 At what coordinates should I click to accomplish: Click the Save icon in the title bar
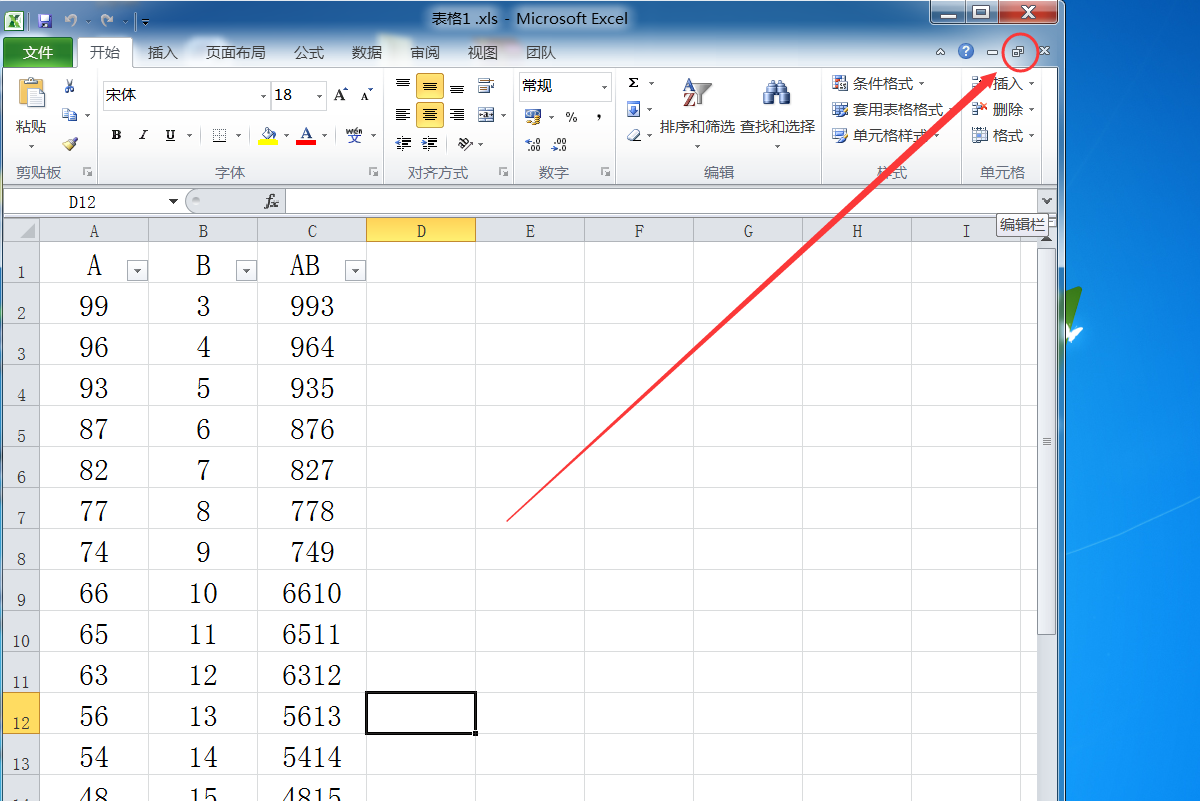click(45, 20)
